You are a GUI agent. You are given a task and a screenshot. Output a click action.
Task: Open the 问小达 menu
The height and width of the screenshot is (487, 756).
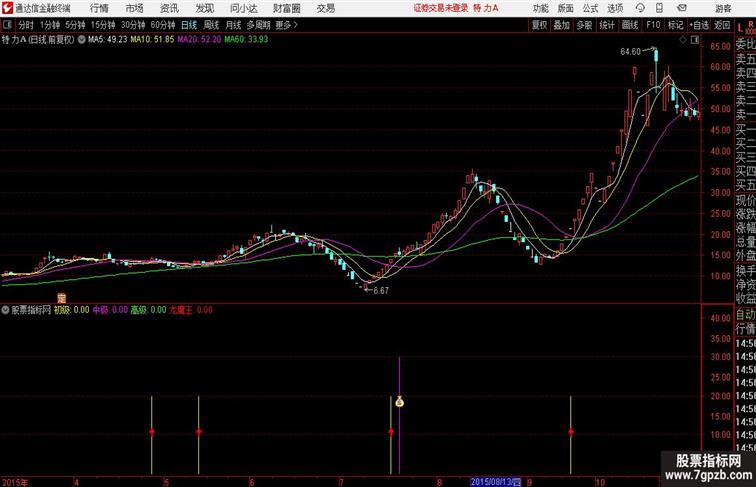243,8
